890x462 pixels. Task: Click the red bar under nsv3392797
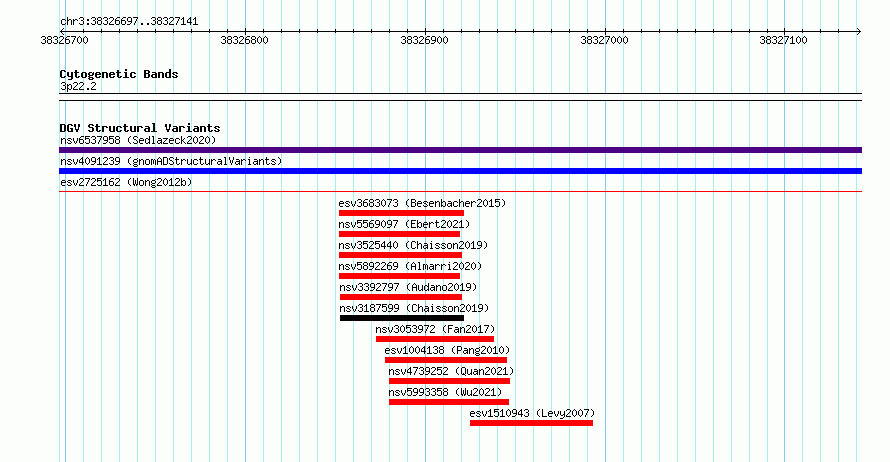pyautogui.click(x=401, y=297)
